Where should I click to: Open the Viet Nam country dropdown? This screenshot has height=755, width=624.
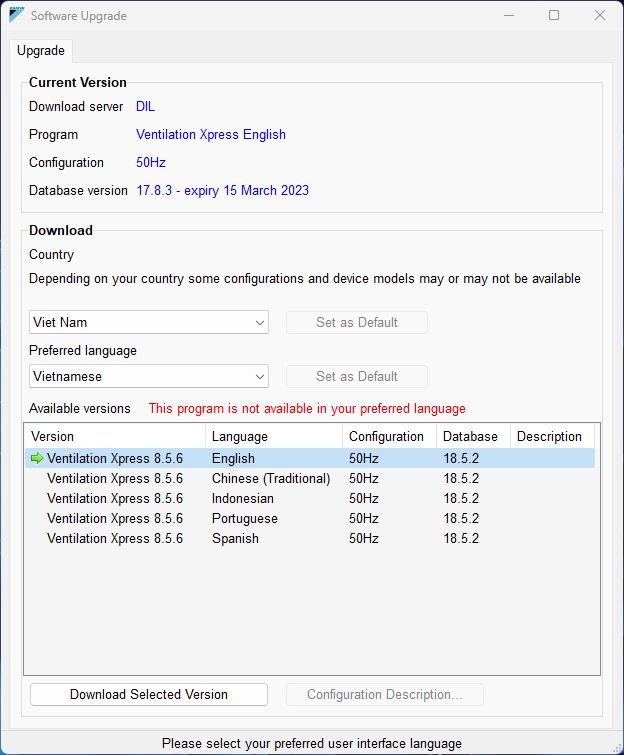click(149, 322)
